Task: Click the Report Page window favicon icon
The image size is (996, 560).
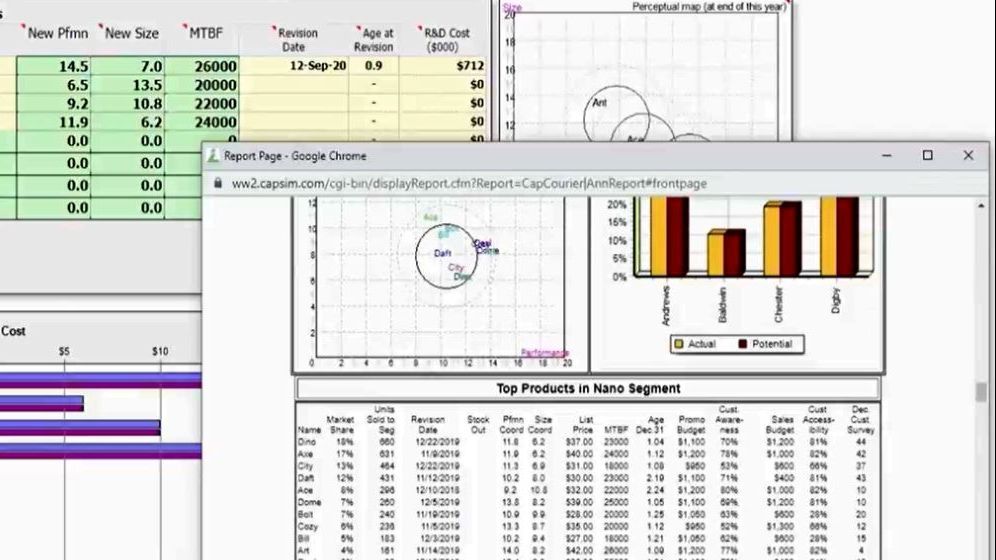Action: tap(213, 156)
